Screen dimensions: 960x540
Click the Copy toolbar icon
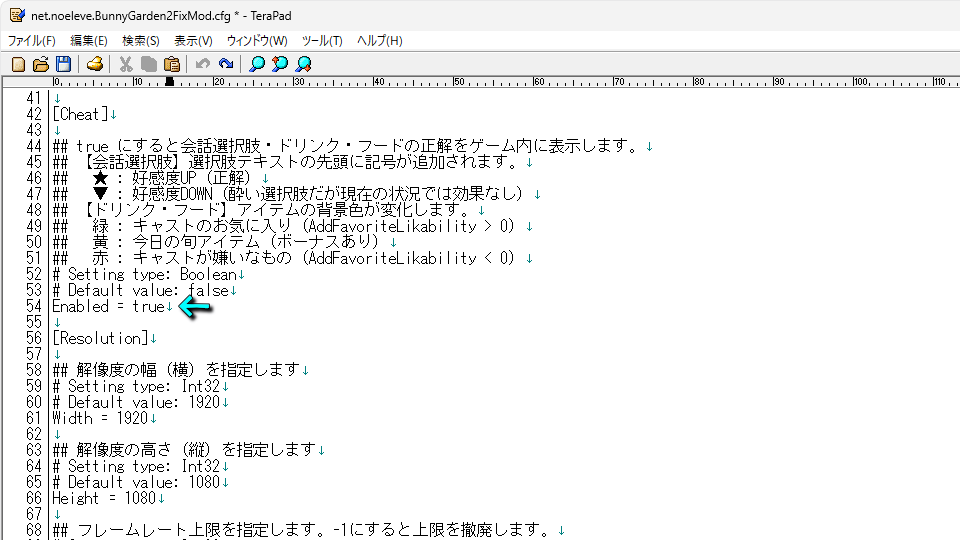click(x=148, y=64)
